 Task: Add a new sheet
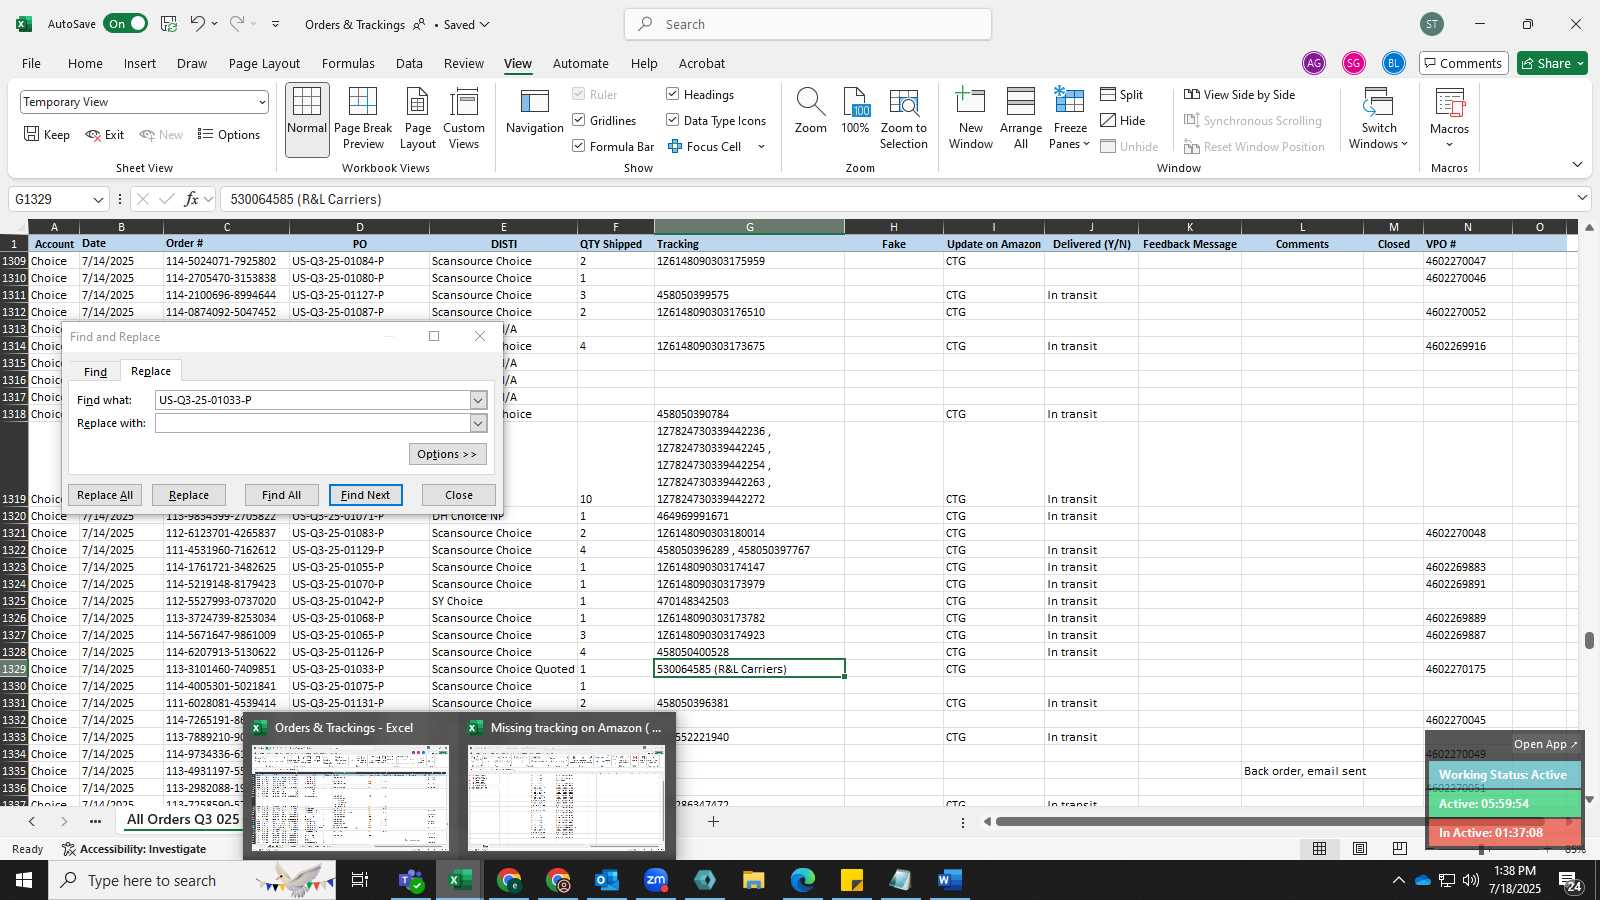coord(713,822)
